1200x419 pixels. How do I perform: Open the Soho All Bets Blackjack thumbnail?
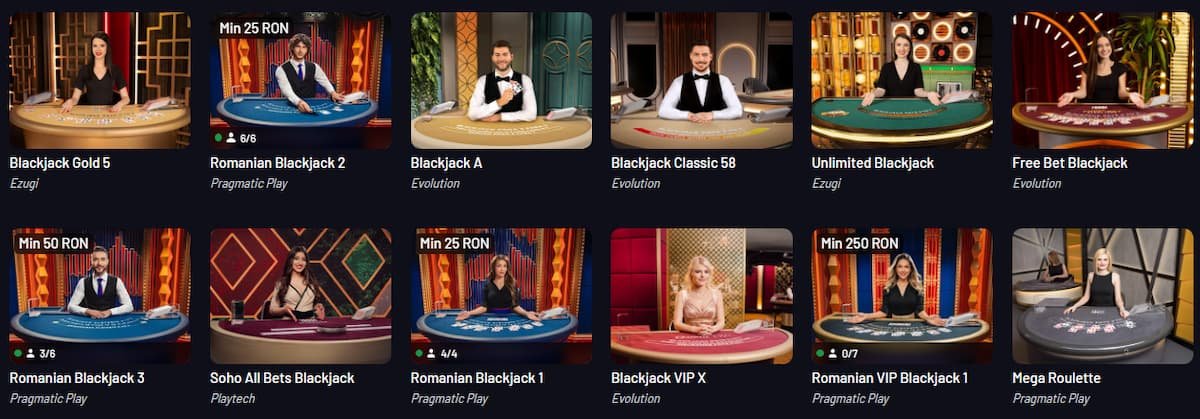[300, 296]
